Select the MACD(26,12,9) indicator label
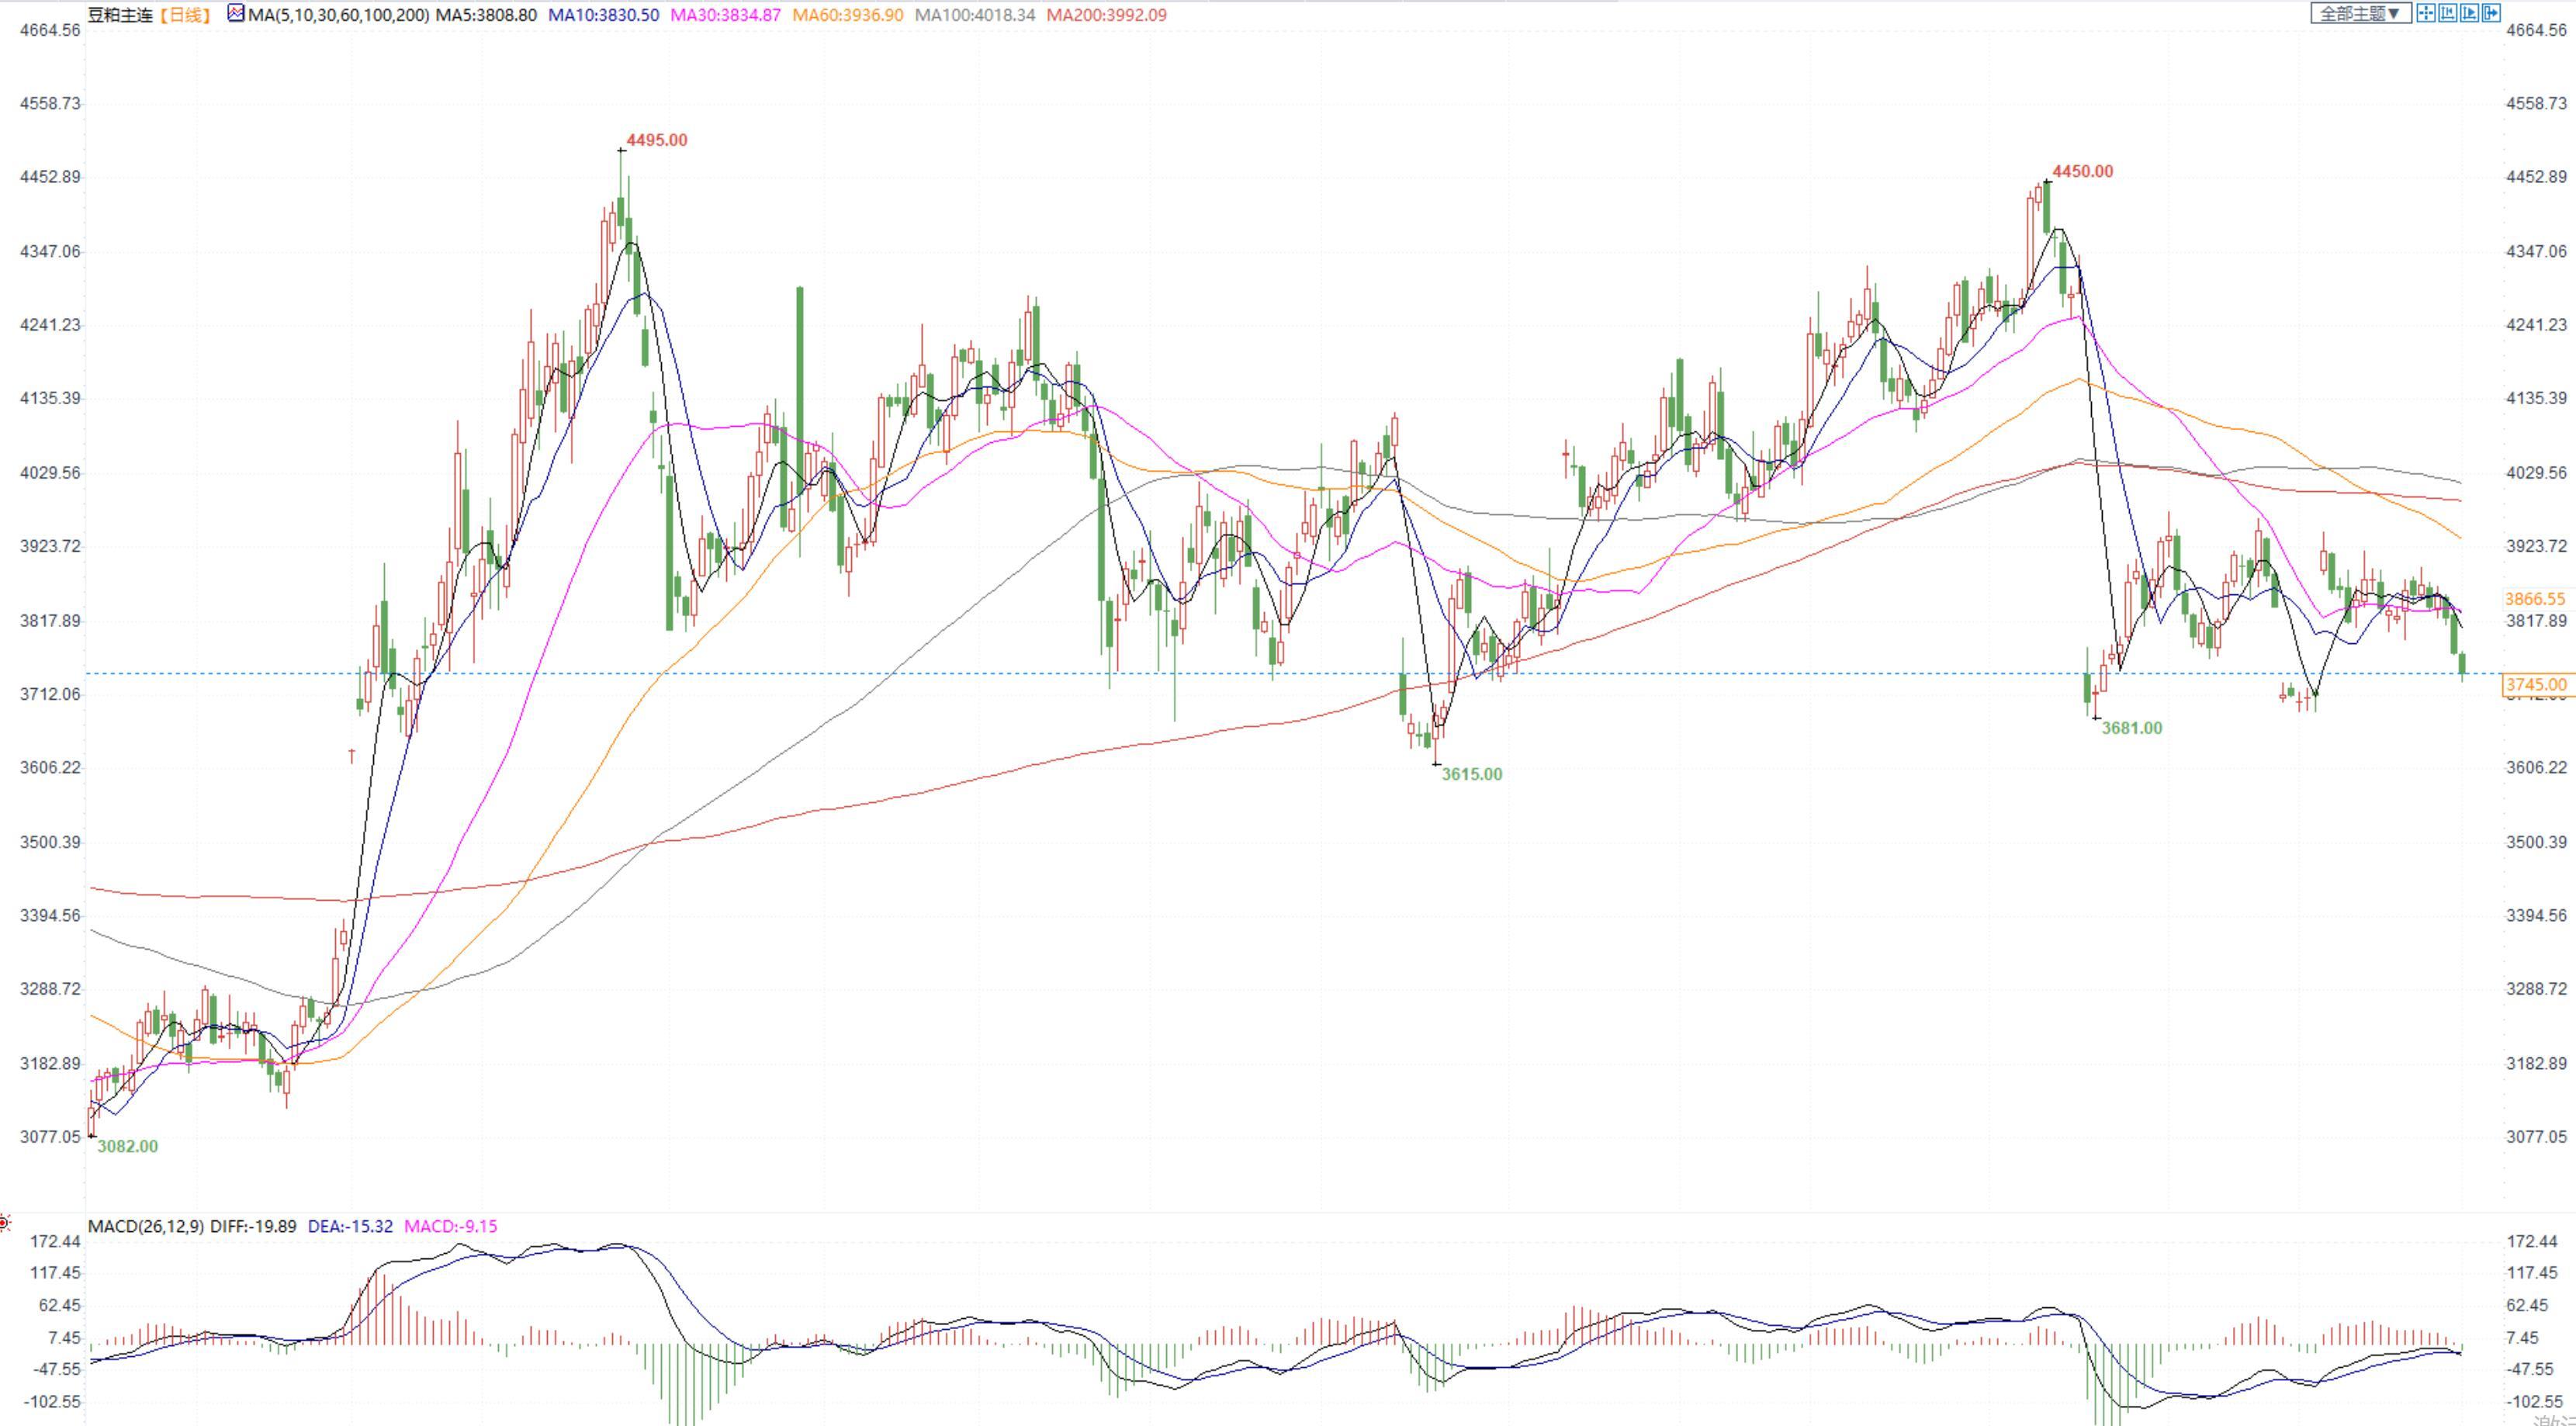This screenshot has height=1426, width=2576. tap(146, 1226)
